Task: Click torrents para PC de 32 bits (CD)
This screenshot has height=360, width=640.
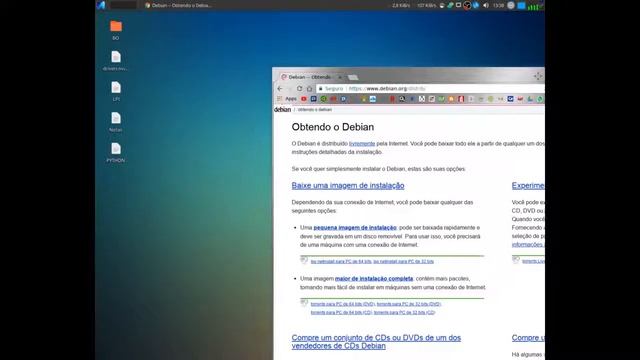Action: pos(404,313)
